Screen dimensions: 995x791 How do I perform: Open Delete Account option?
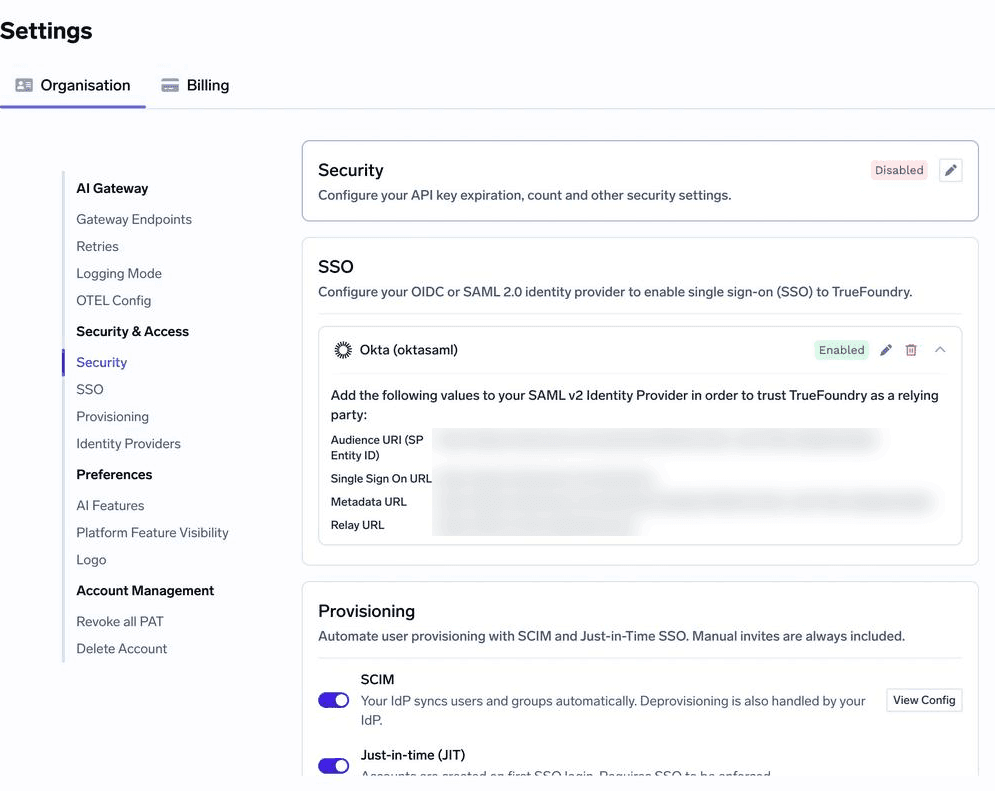[121, 649]
